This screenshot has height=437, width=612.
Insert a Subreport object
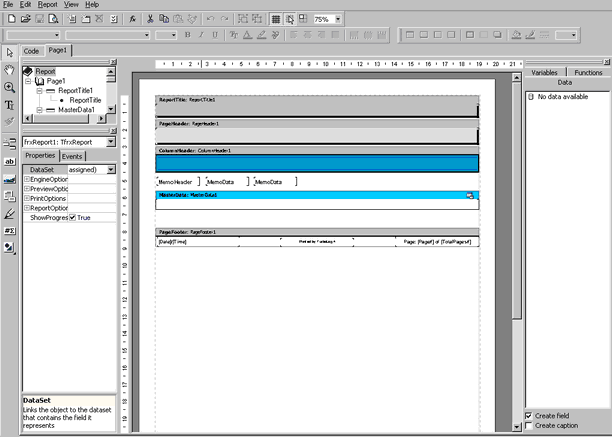tap(10, 196)
